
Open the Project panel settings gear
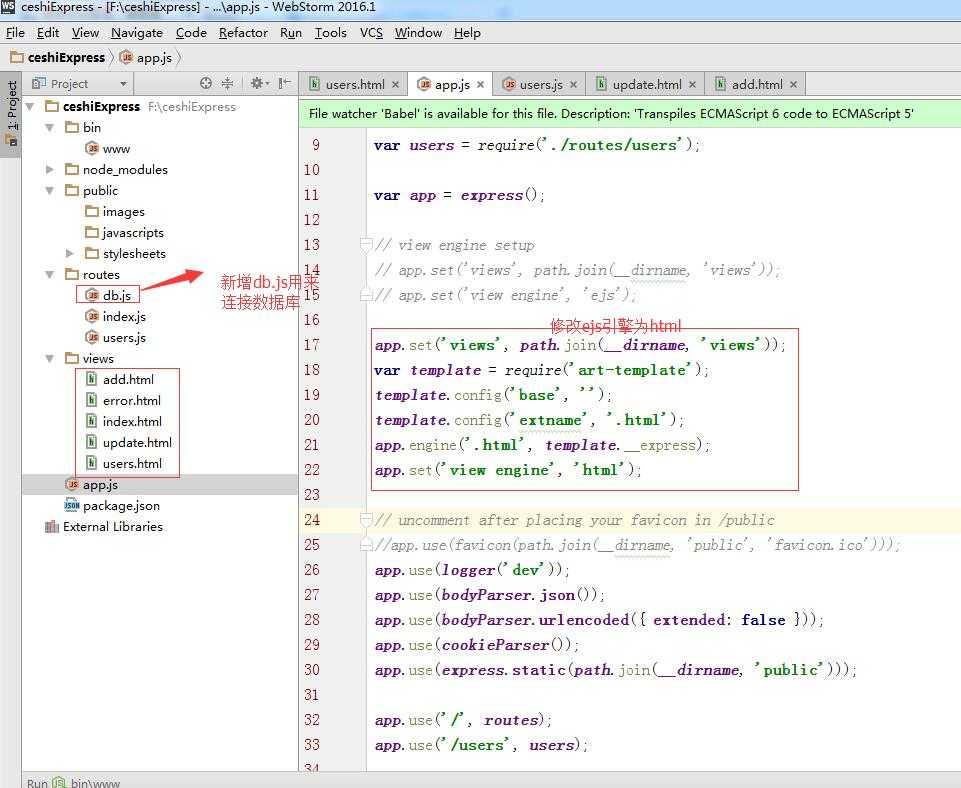(x=258, y=83)
